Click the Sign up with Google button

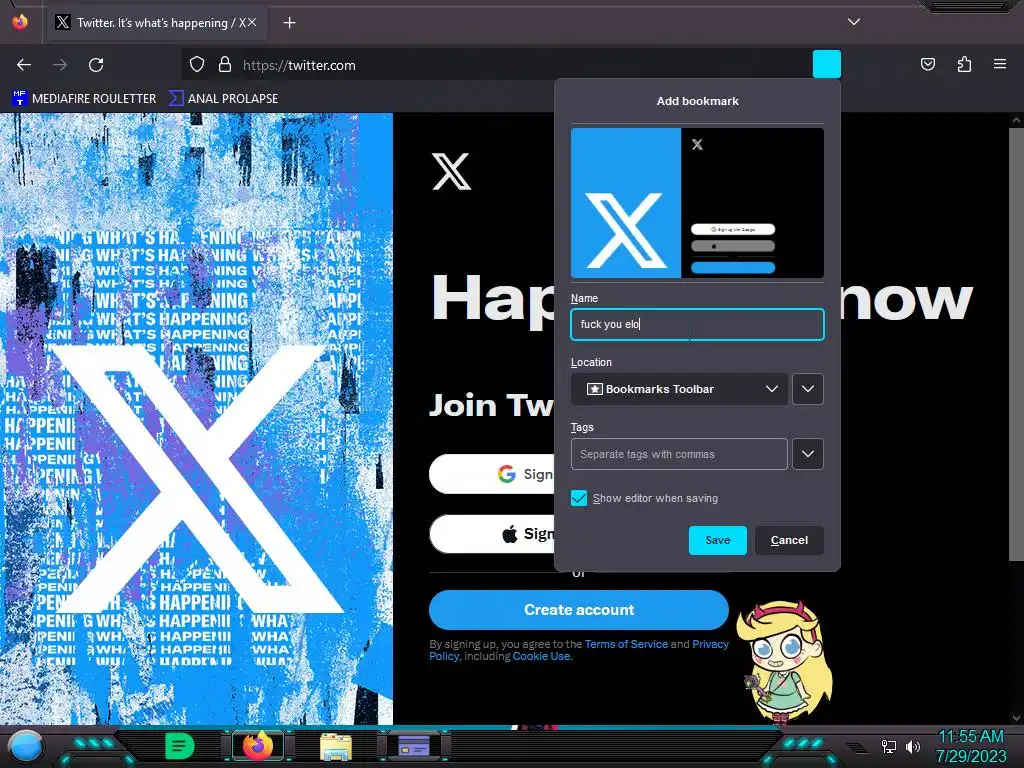[492, 474]
